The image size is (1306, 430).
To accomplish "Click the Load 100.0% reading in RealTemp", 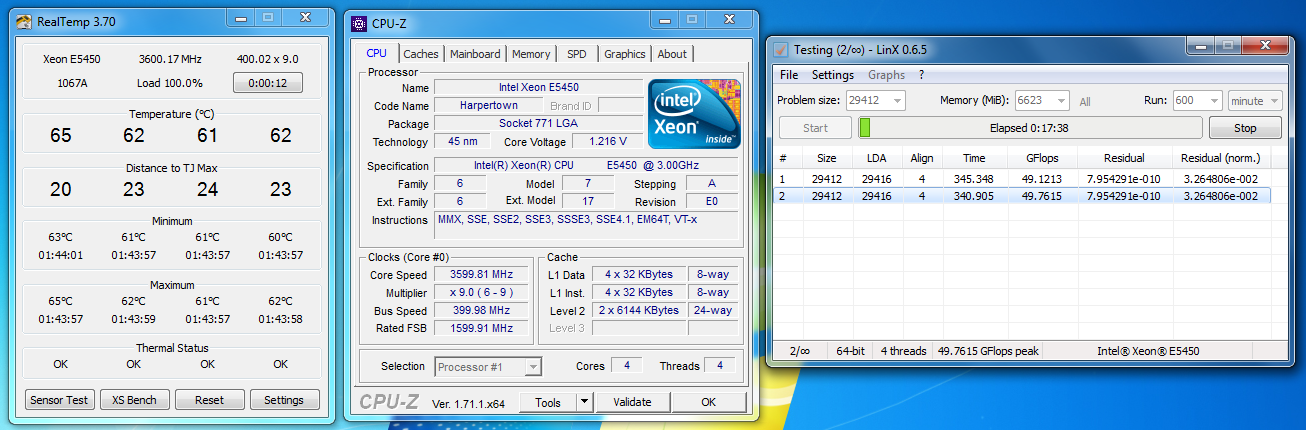I will click(x=169, y=83).
